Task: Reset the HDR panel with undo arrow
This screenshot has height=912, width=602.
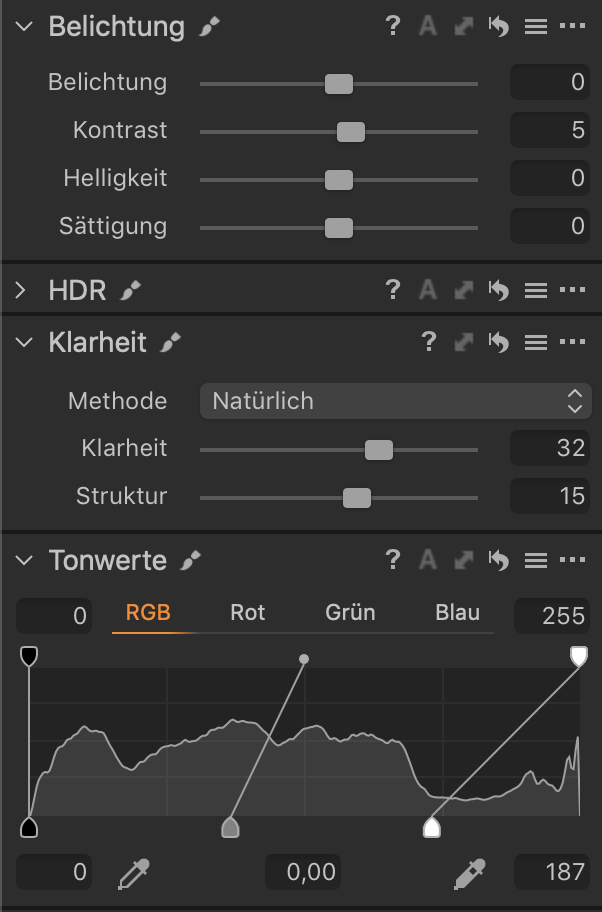Action: click(x=499, y=289)
